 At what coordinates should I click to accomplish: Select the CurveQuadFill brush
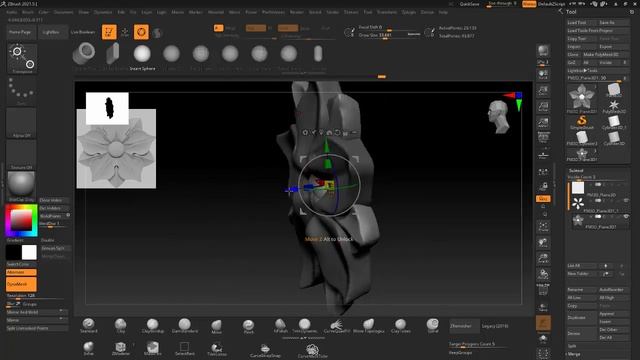click(x=336, y=326)
